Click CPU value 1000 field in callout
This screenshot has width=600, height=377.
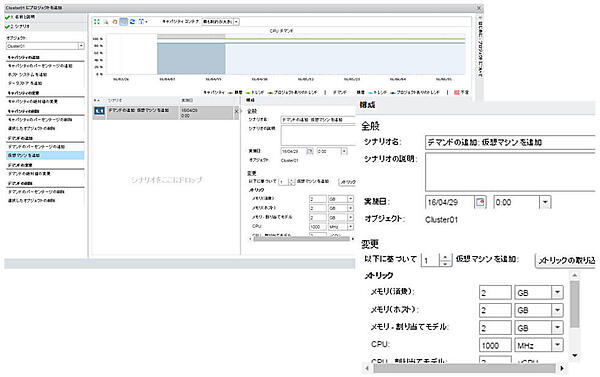(495, 345)
